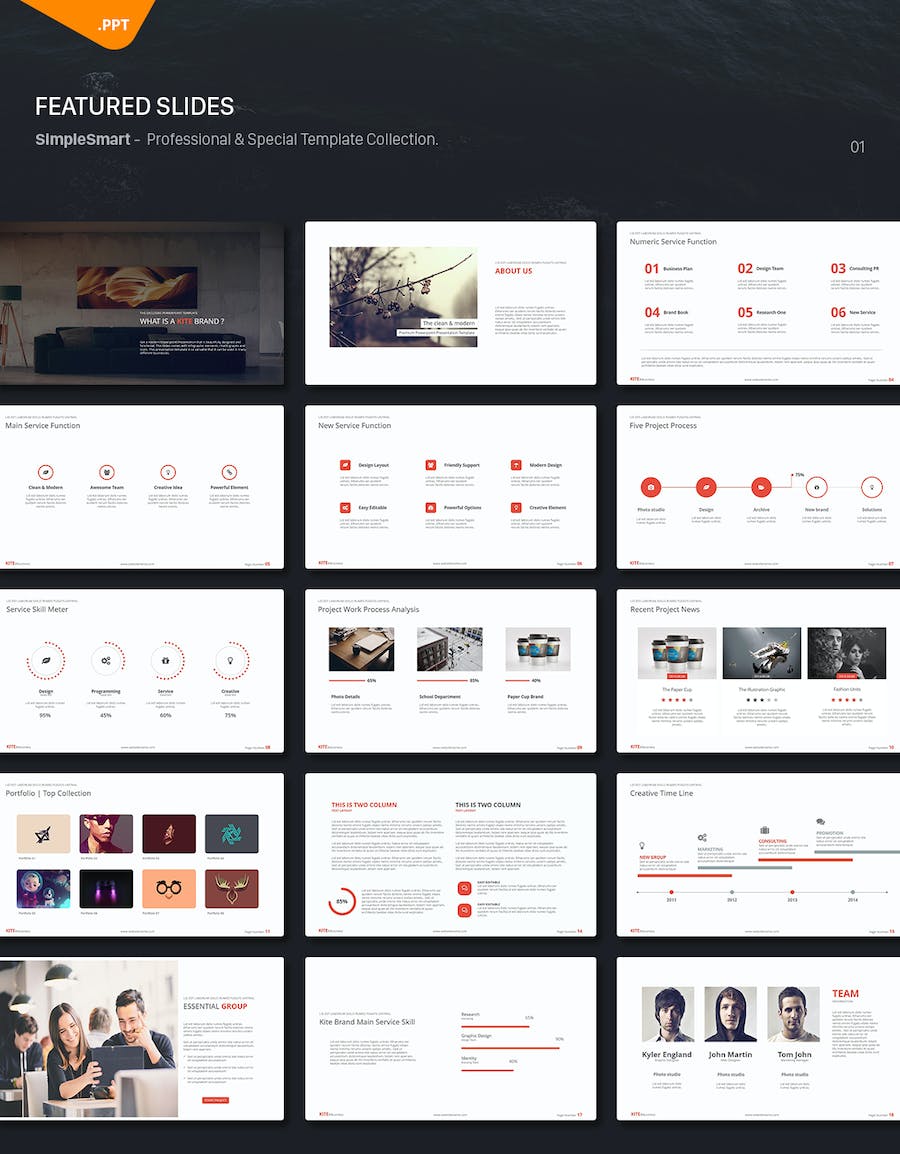Click the Design skill meter dial icon
900x1154 pixels.
click(46, 660)
